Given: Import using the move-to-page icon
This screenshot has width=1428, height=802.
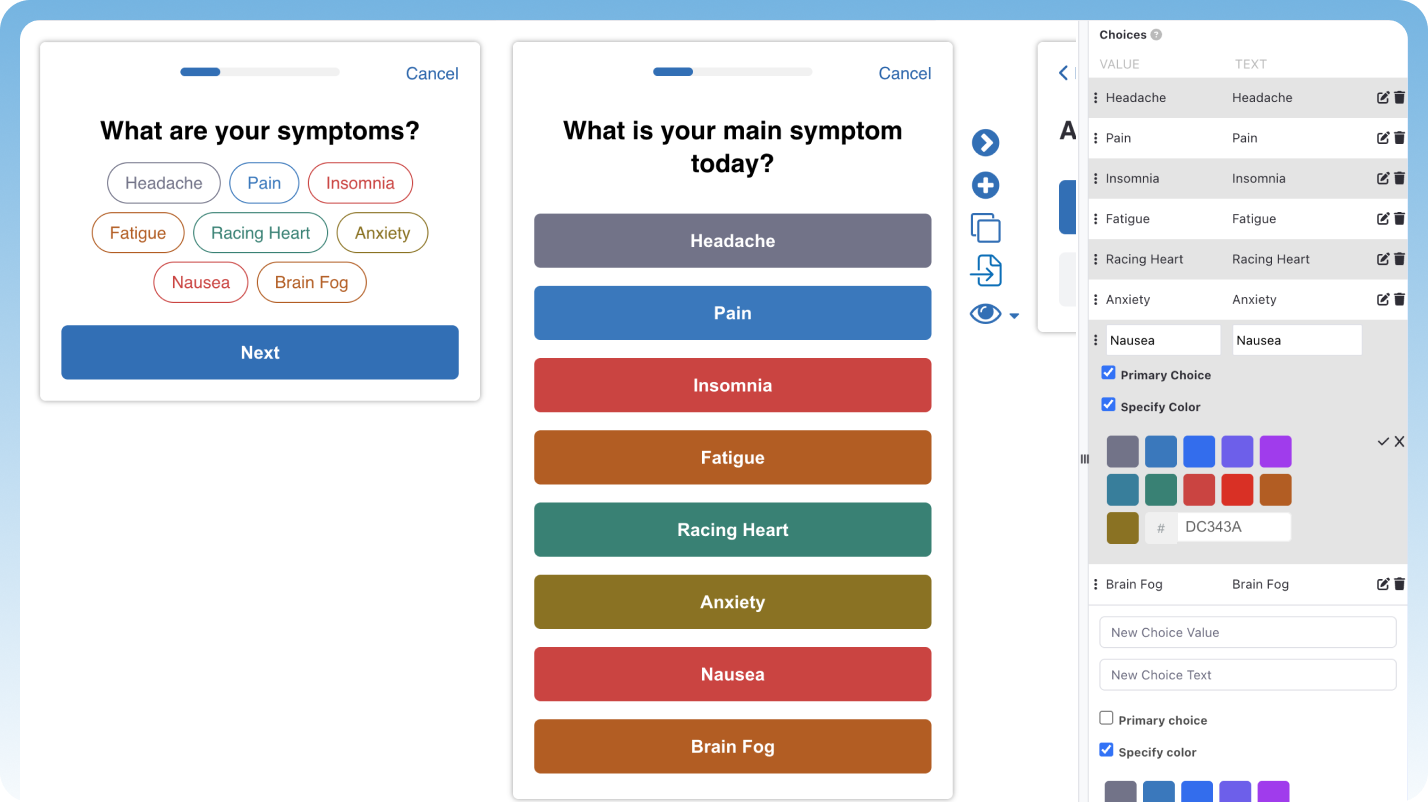Looking at the screenshot, I should [985, 270].
